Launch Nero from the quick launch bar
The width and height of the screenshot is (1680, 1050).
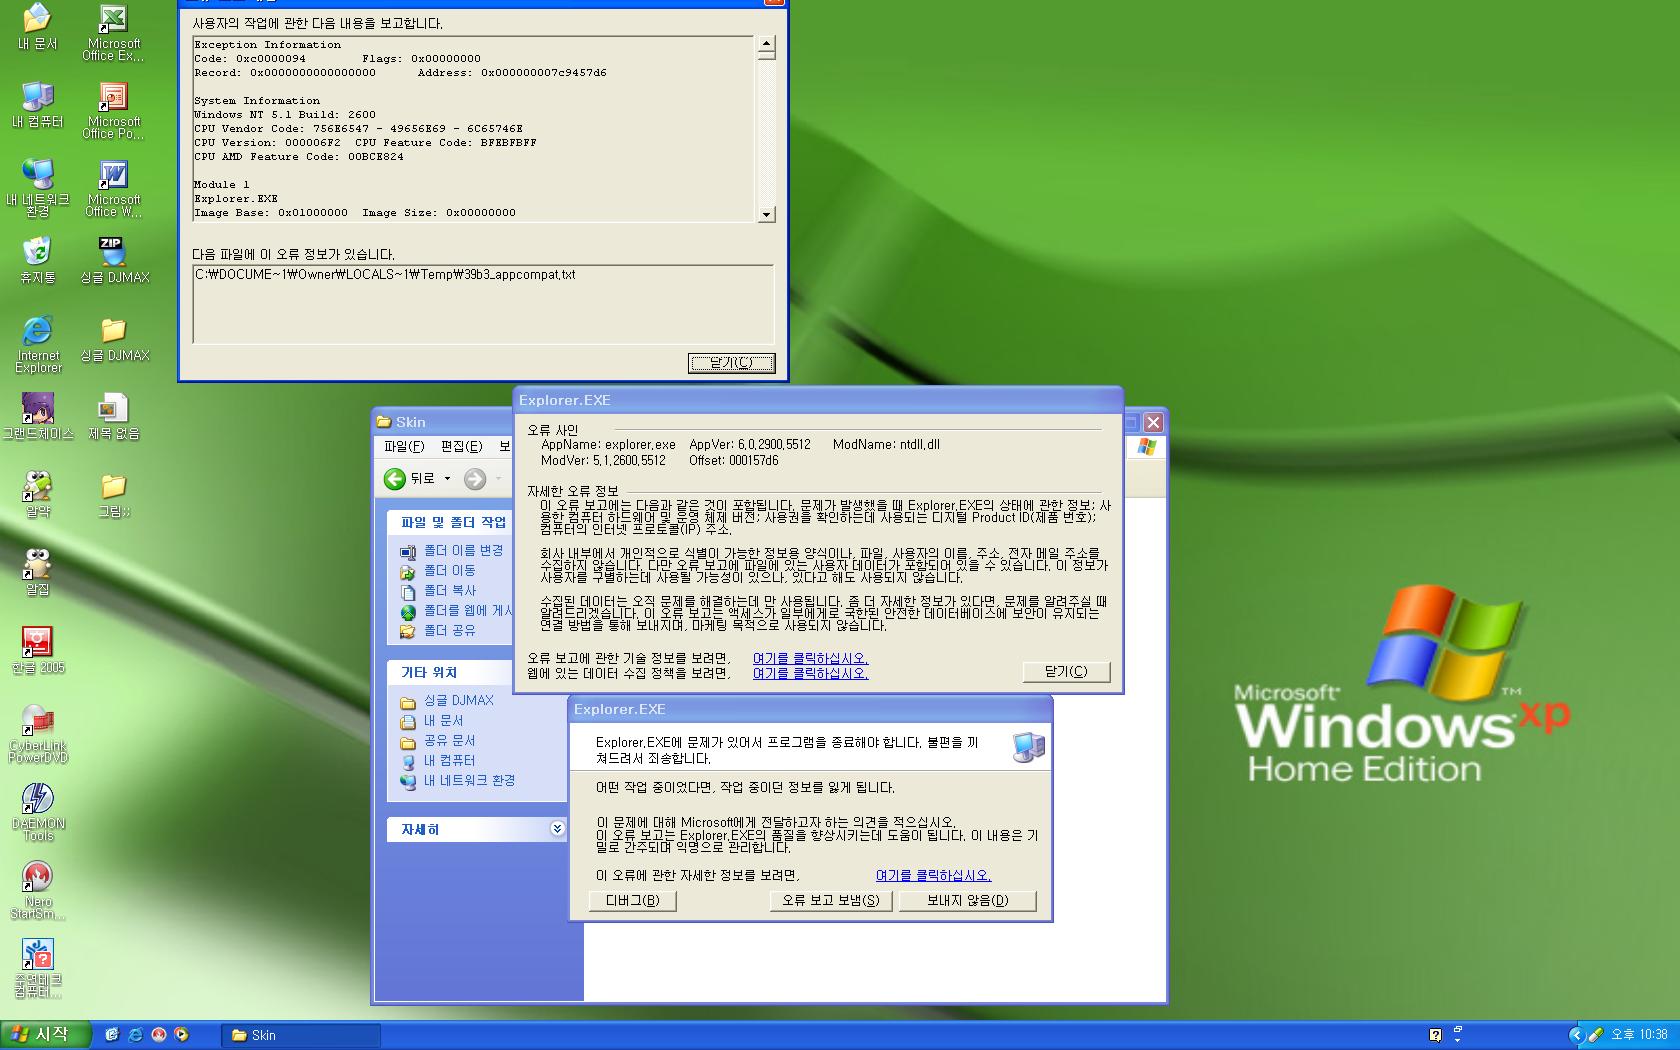click(158, 1035)
